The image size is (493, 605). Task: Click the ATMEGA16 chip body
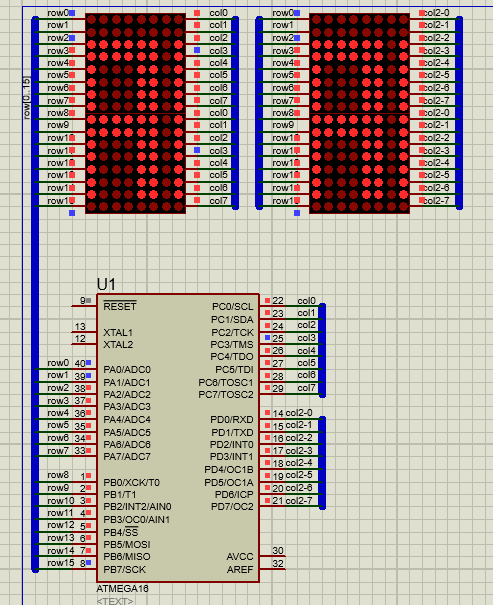click(x=178, y=438)
